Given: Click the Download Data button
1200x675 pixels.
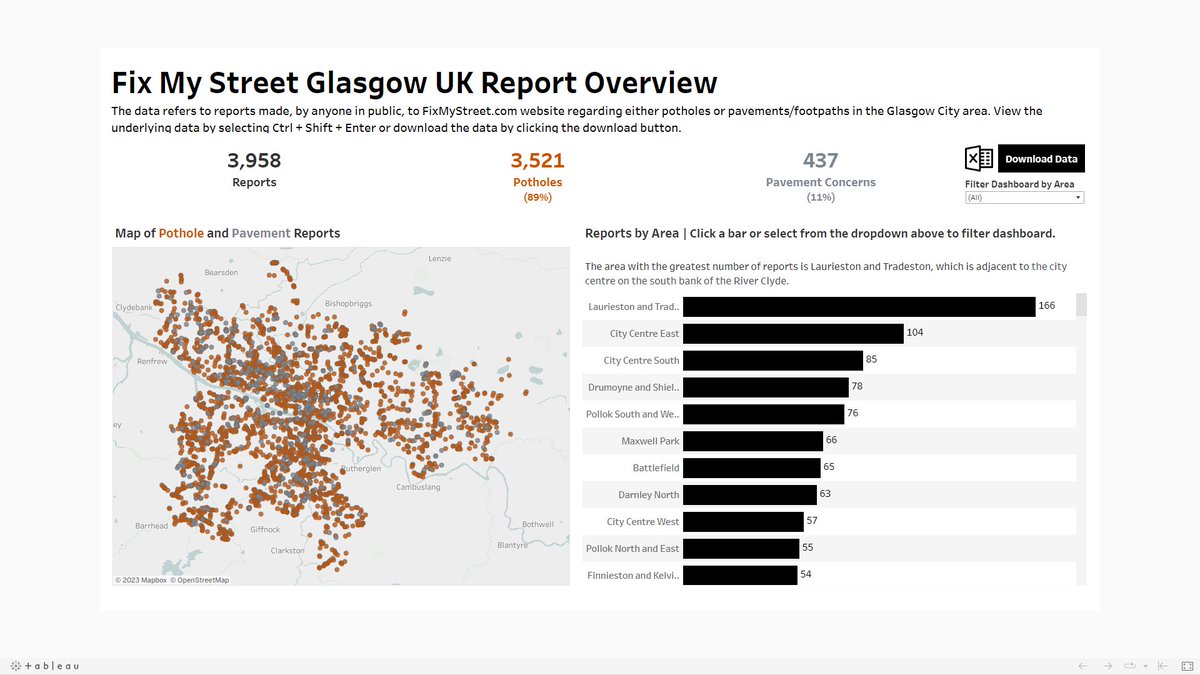Looking at the screenshot, I should (1041, 159).
